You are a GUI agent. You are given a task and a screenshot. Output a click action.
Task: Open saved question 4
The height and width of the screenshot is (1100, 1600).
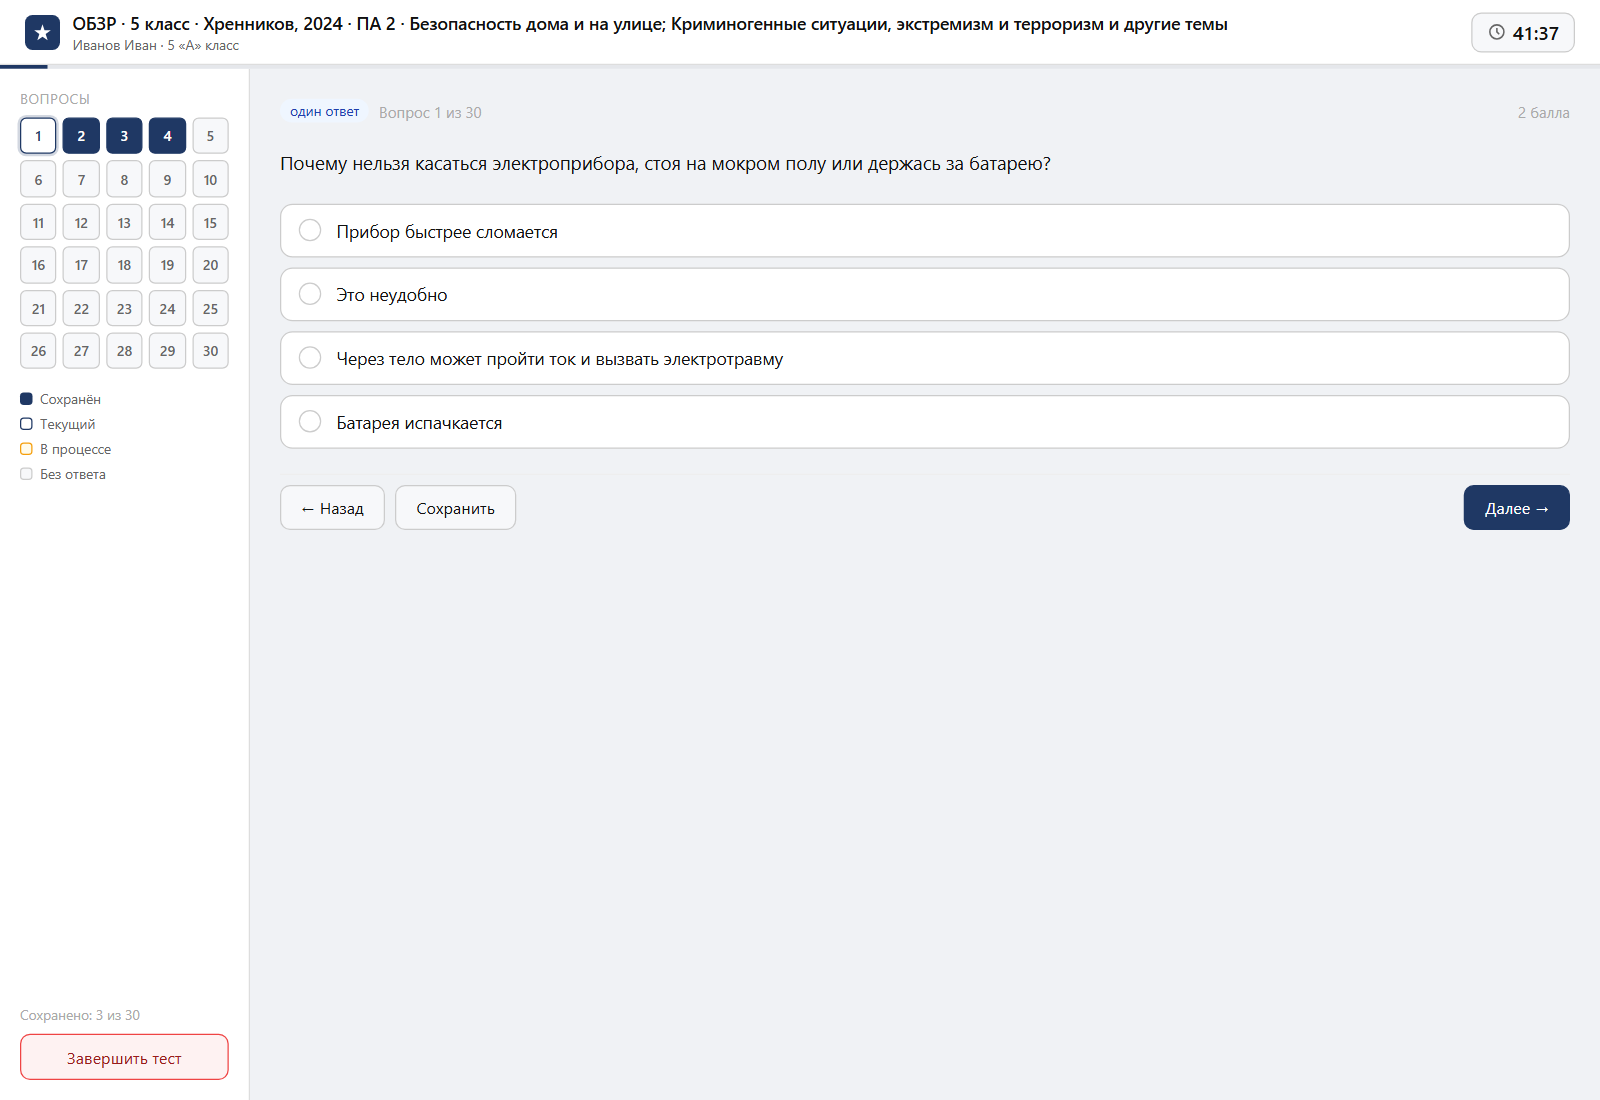(x=167, y=136)
